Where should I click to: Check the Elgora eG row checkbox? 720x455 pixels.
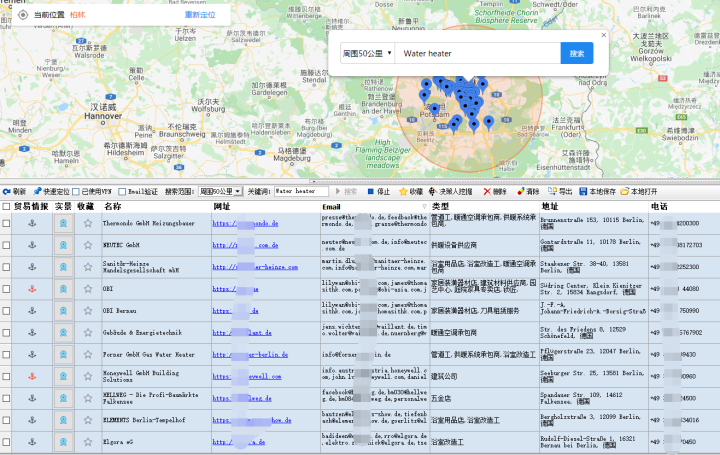click(x=6, y=442)
